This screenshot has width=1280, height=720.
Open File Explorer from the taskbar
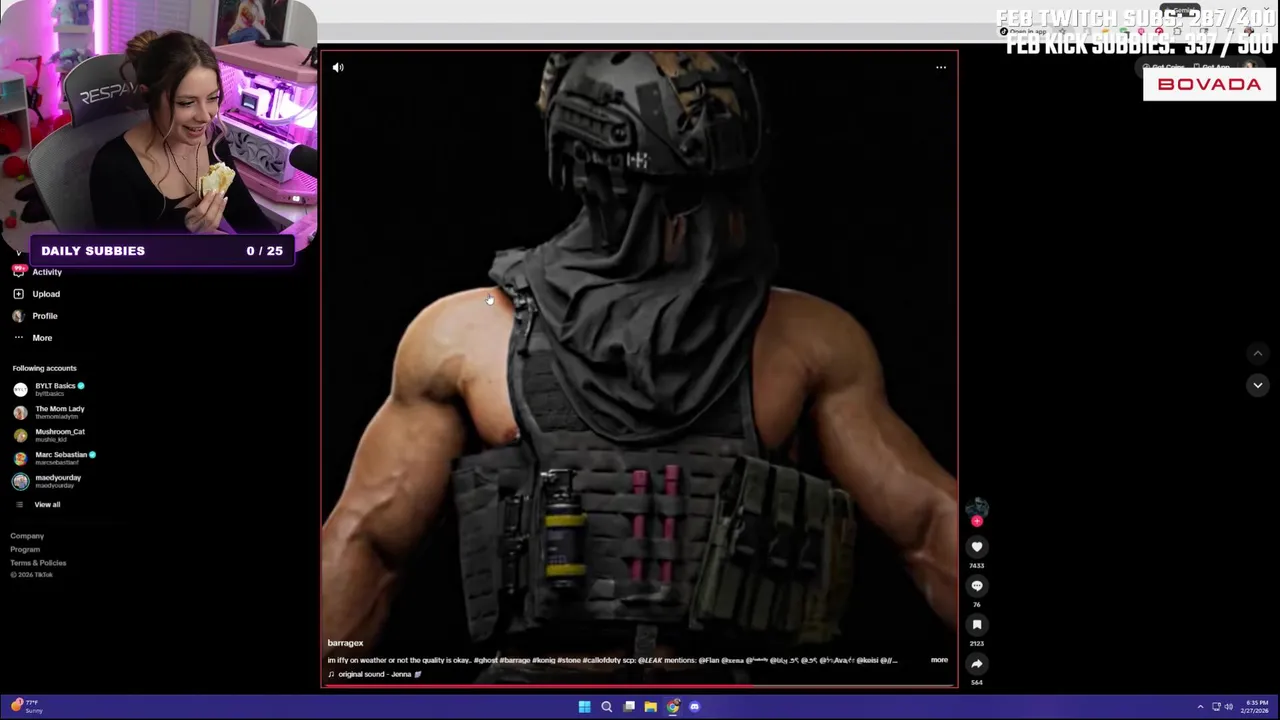point(650,707)
